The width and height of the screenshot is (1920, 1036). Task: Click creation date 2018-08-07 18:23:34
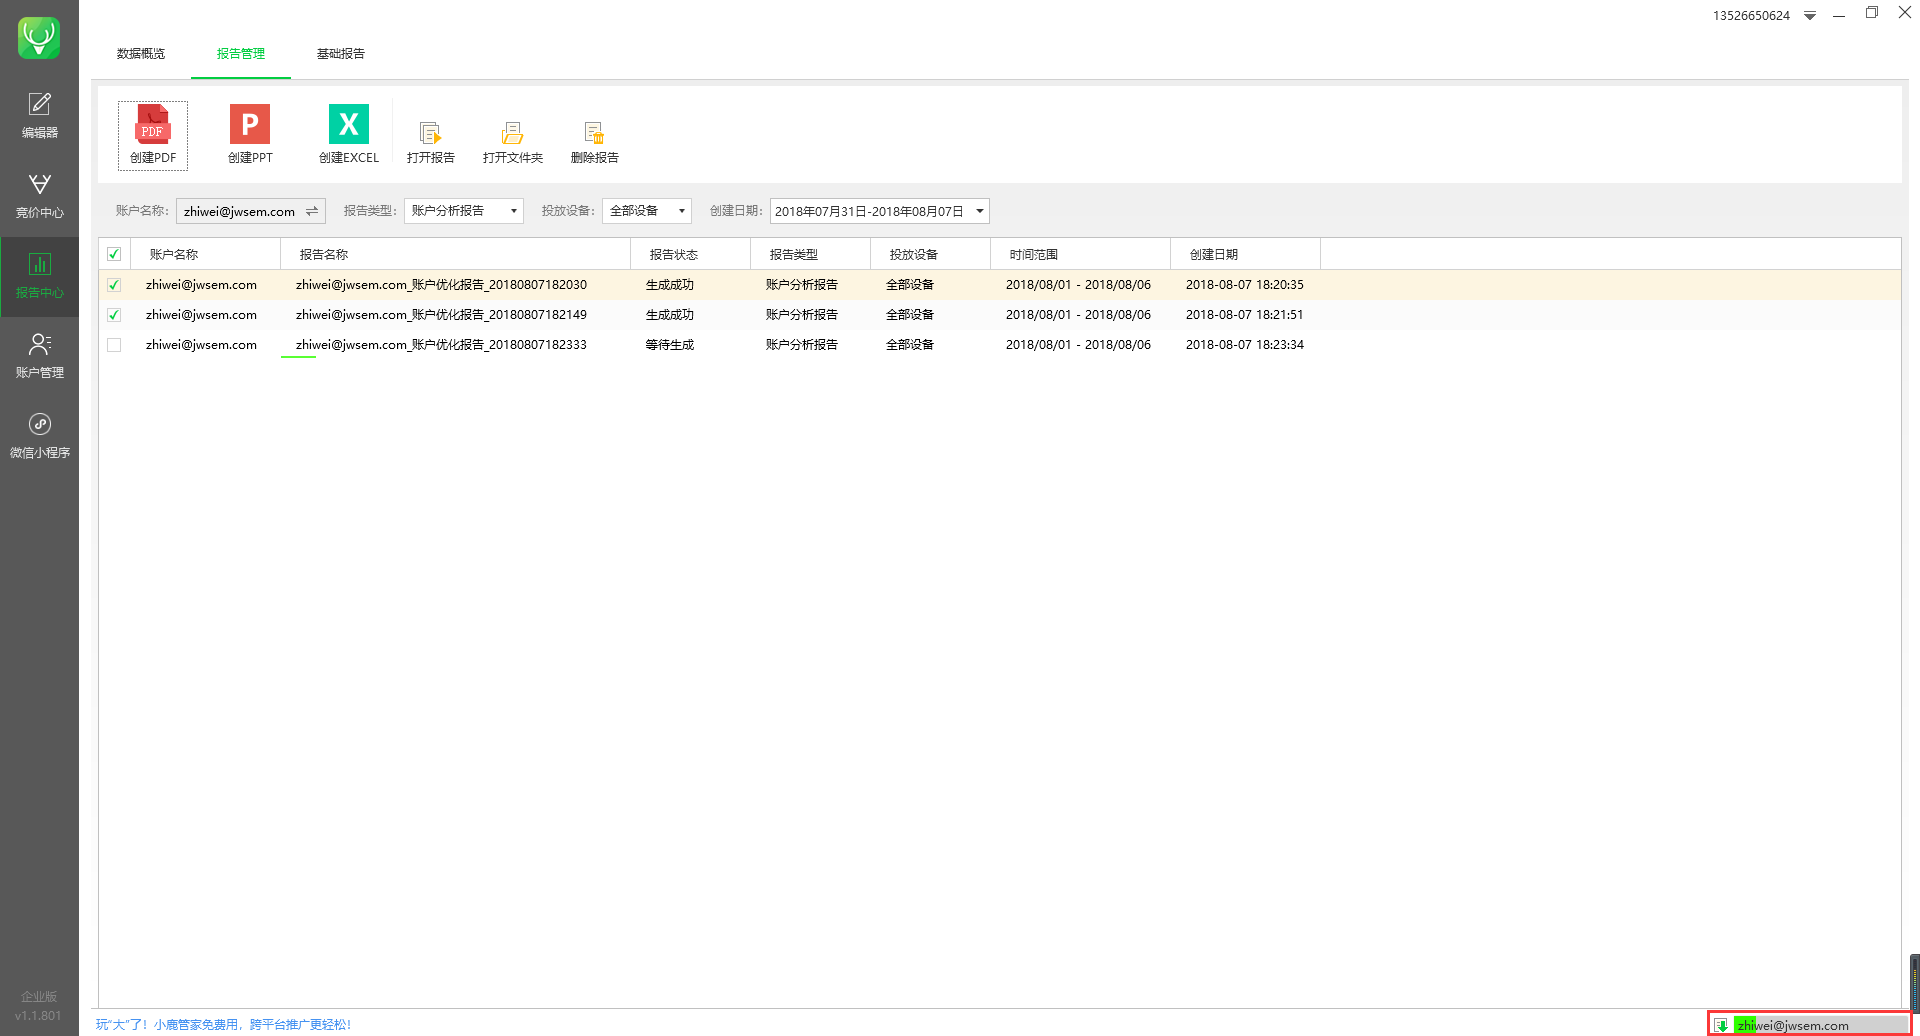(1245, 345)
